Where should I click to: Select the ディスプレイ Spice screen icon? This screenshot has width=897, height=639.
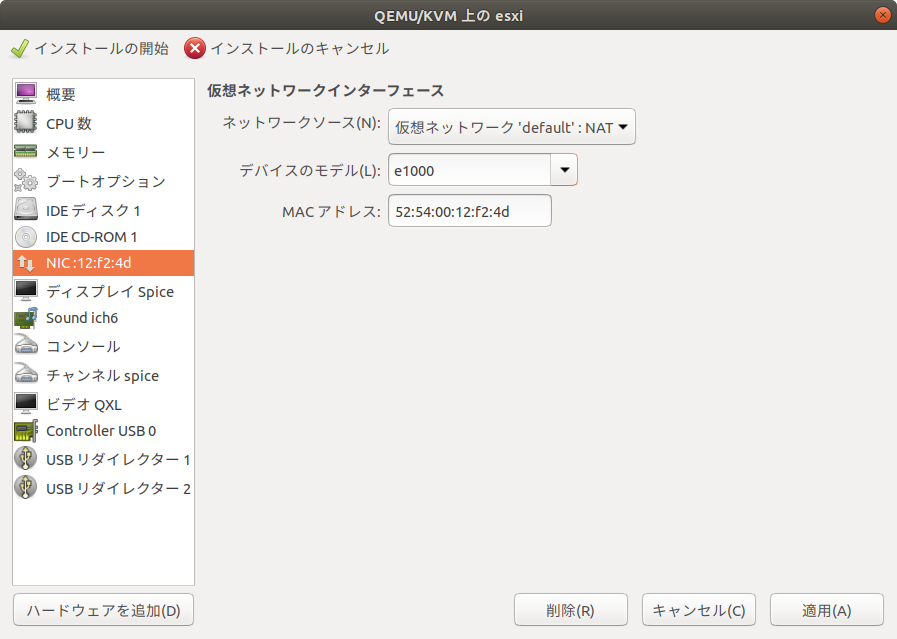pos(26,291)
